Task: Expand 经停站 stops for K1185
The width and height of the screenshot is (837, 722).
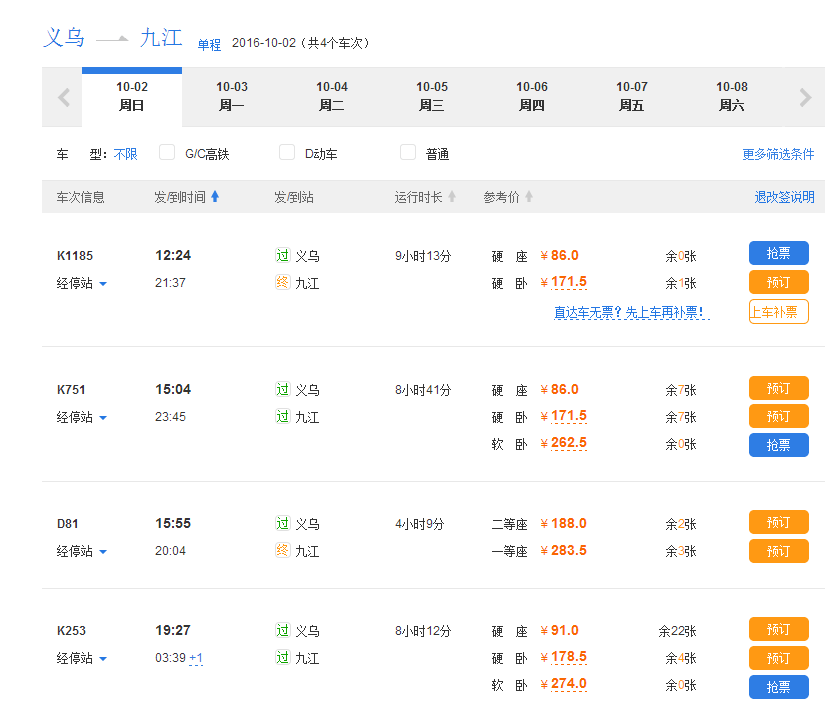Action: (x=82, y=283)
